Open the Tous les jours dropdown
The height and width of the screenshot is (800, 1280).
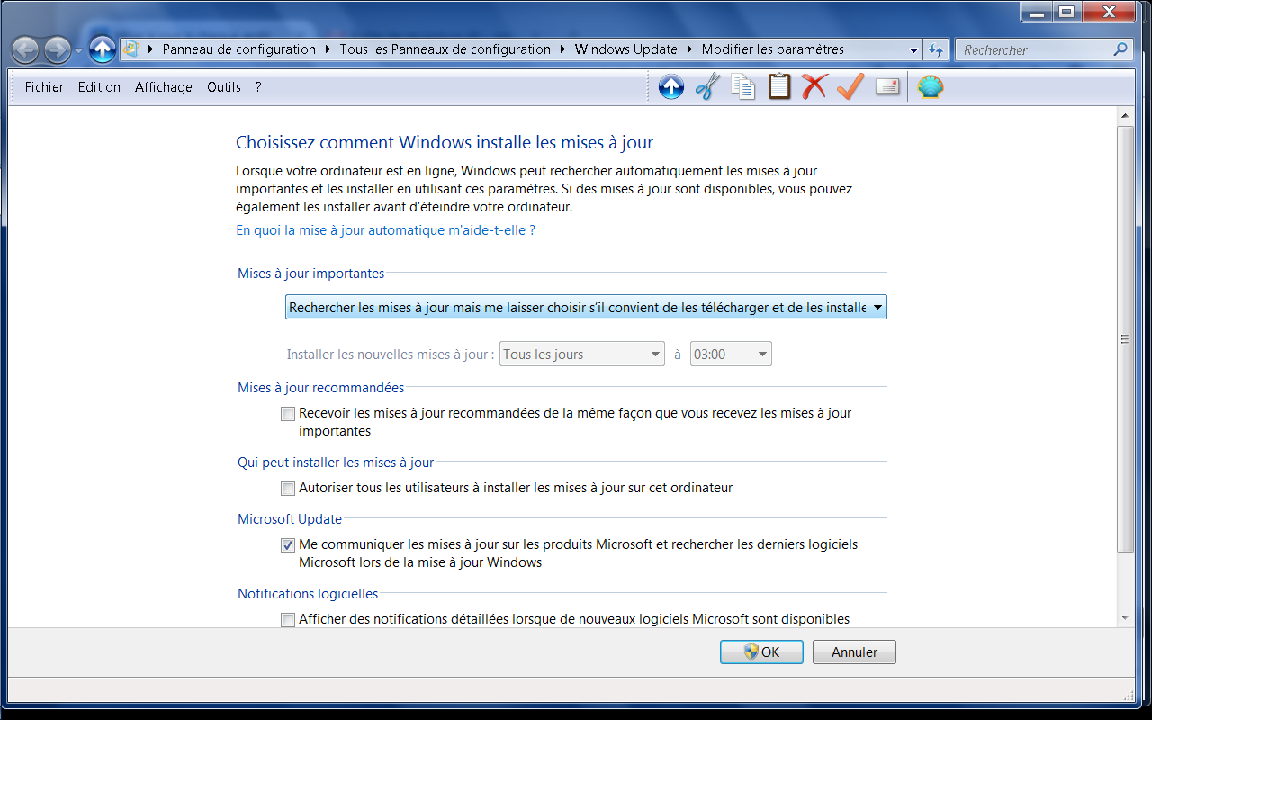tap(582, 354)
